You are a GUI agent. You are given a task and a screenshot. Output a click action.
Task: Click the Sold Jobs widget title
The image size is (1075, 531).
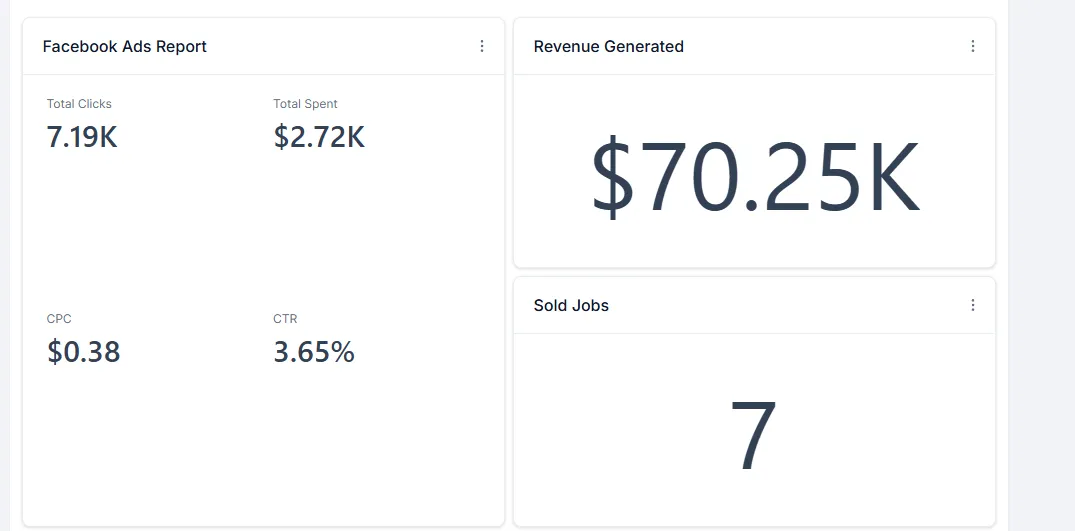tap(571, 305)
